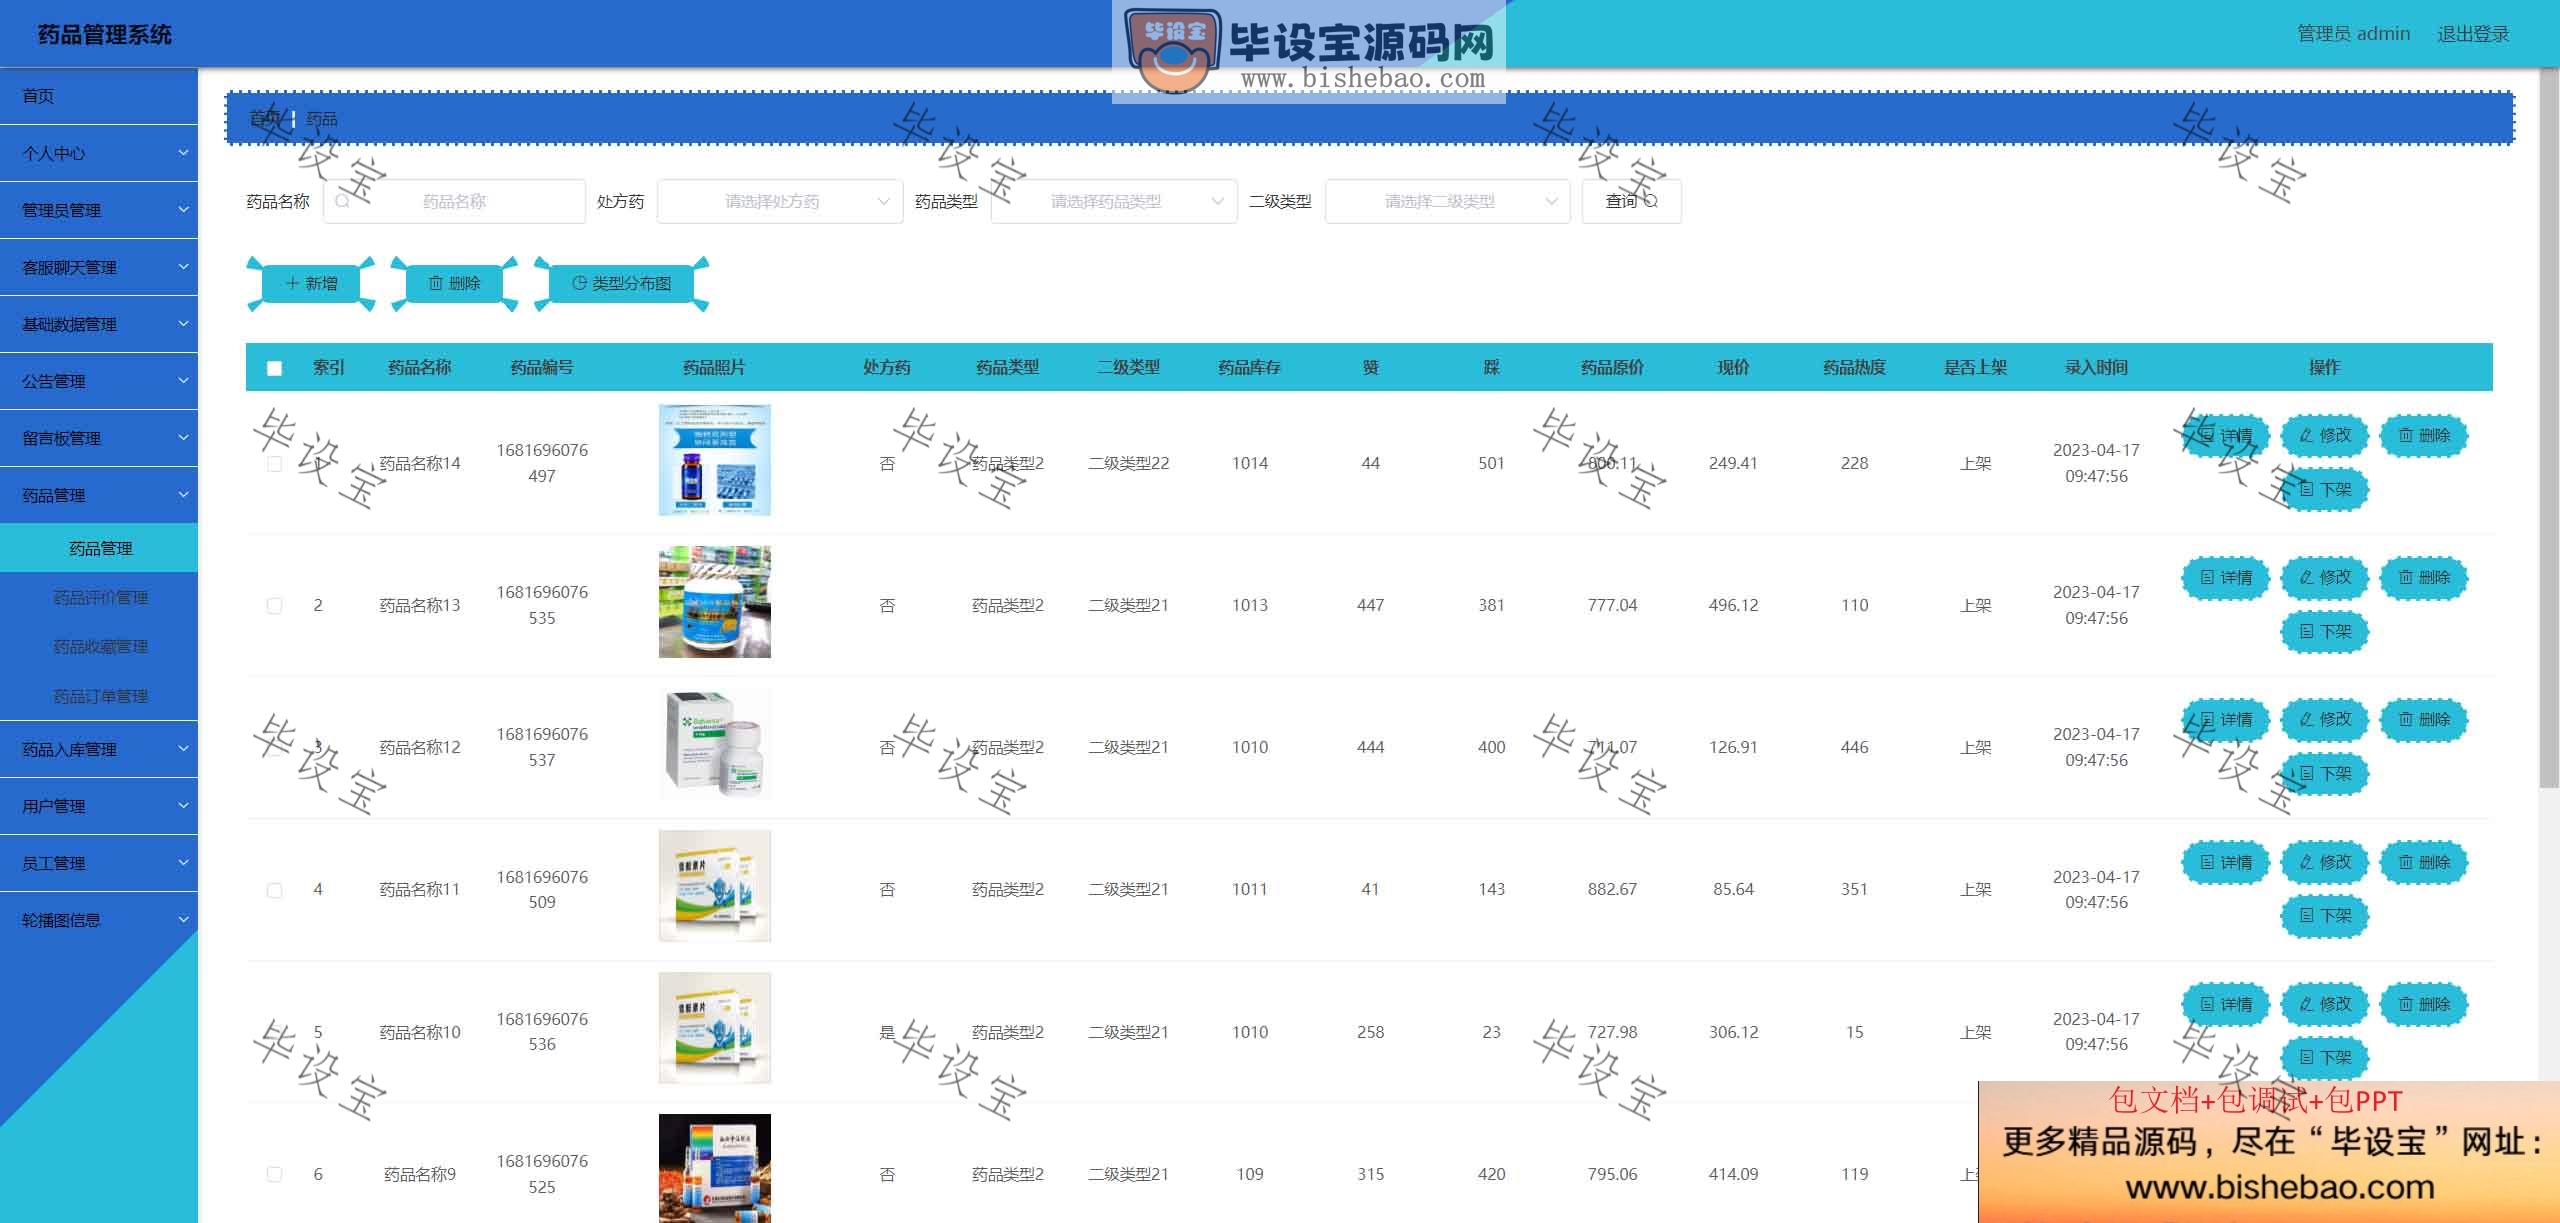Click the 首页 breadcrumb link

point(265,119)
